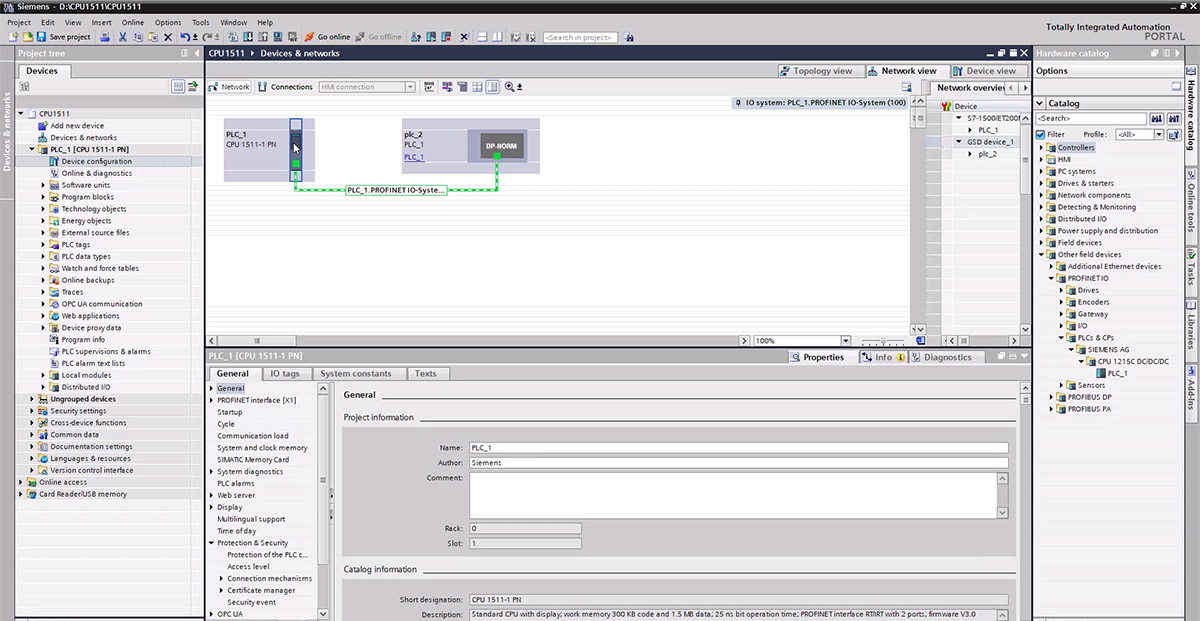Viewport: 1200px width, 621px height.
Task: Open the Online menu
Action: [x=133, y=22]
